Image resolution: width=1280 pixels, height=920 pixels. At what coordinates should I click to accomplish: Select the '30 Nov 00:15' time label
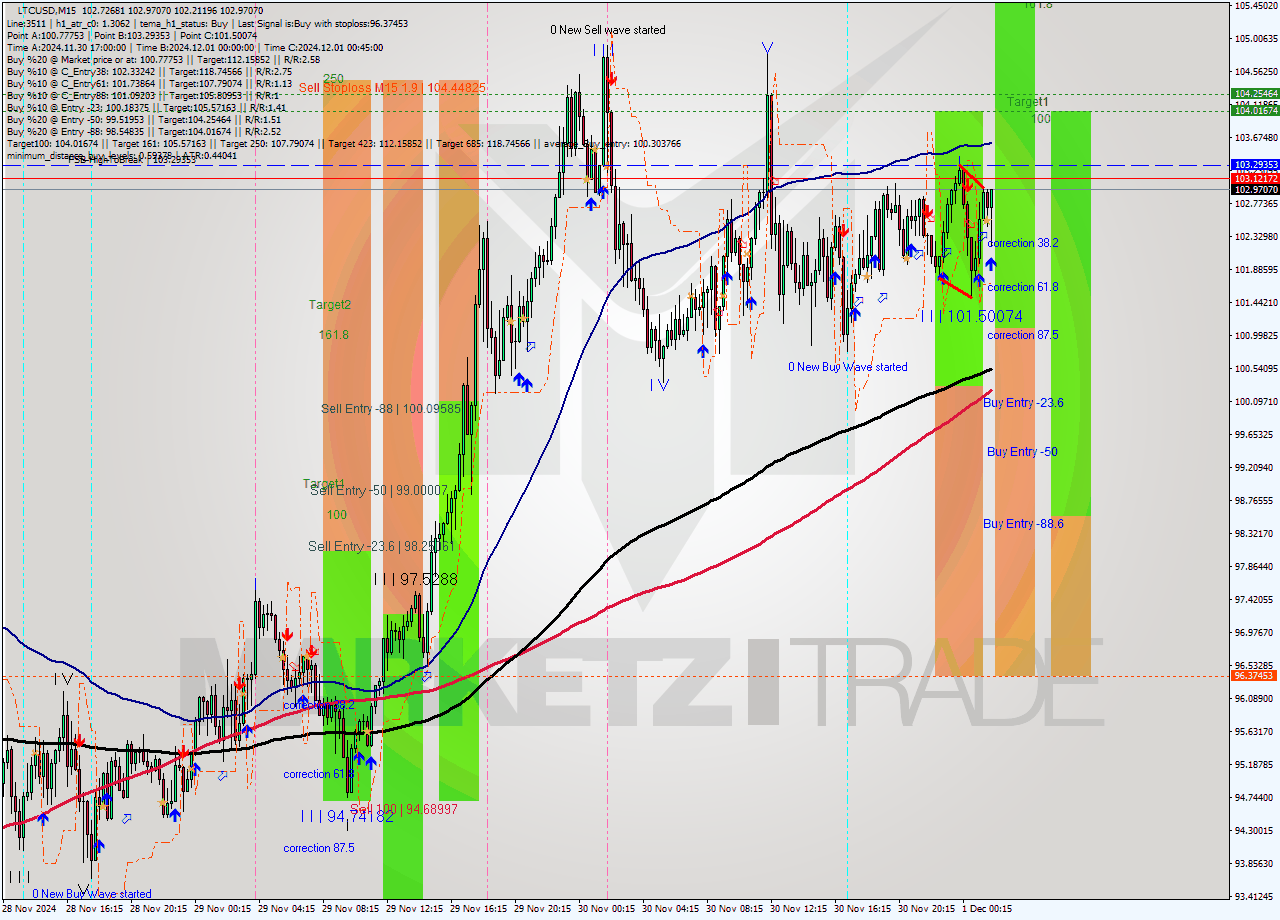606,909
